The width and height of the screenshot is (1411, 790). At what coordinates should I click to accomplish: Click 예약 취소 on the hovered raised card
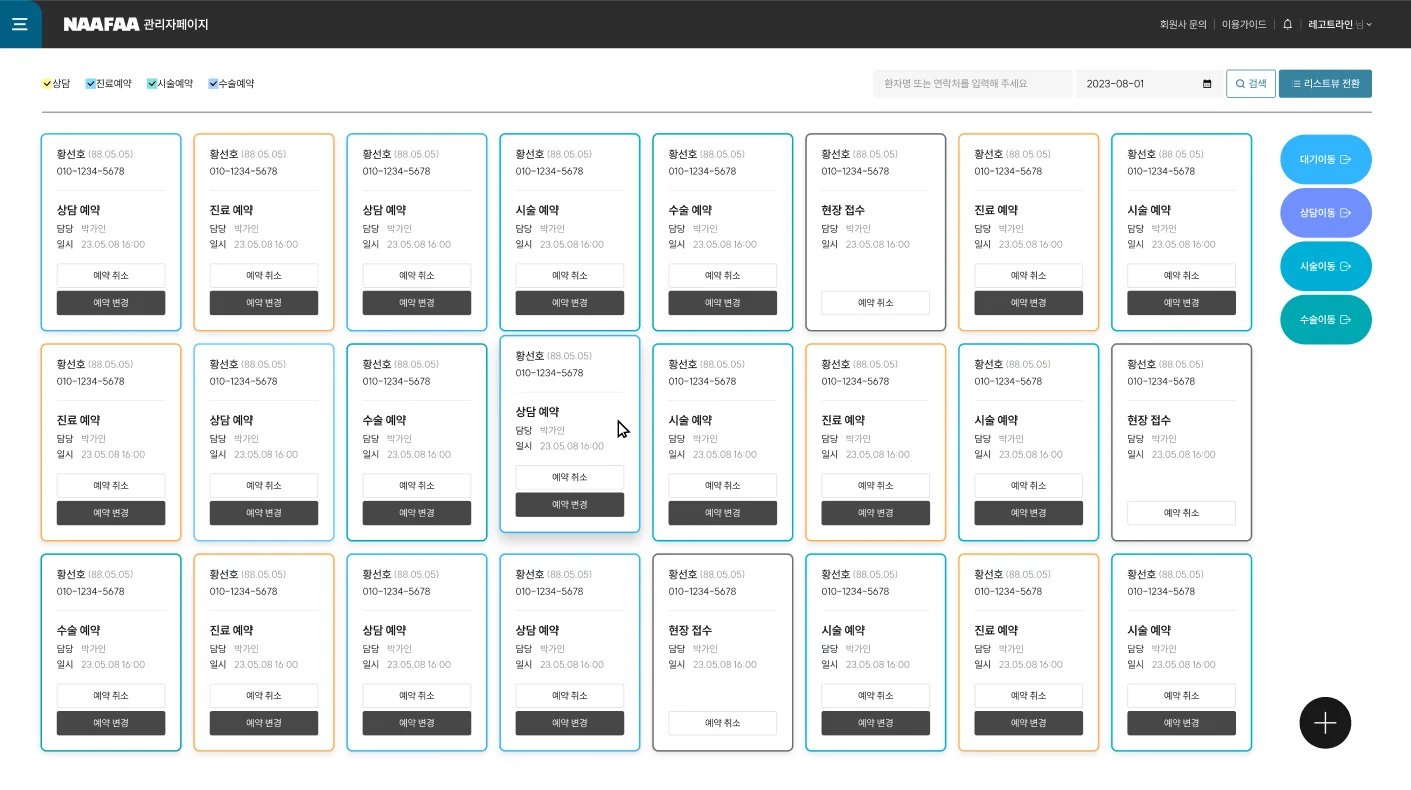pyautogui.click(x=570, y=477)
